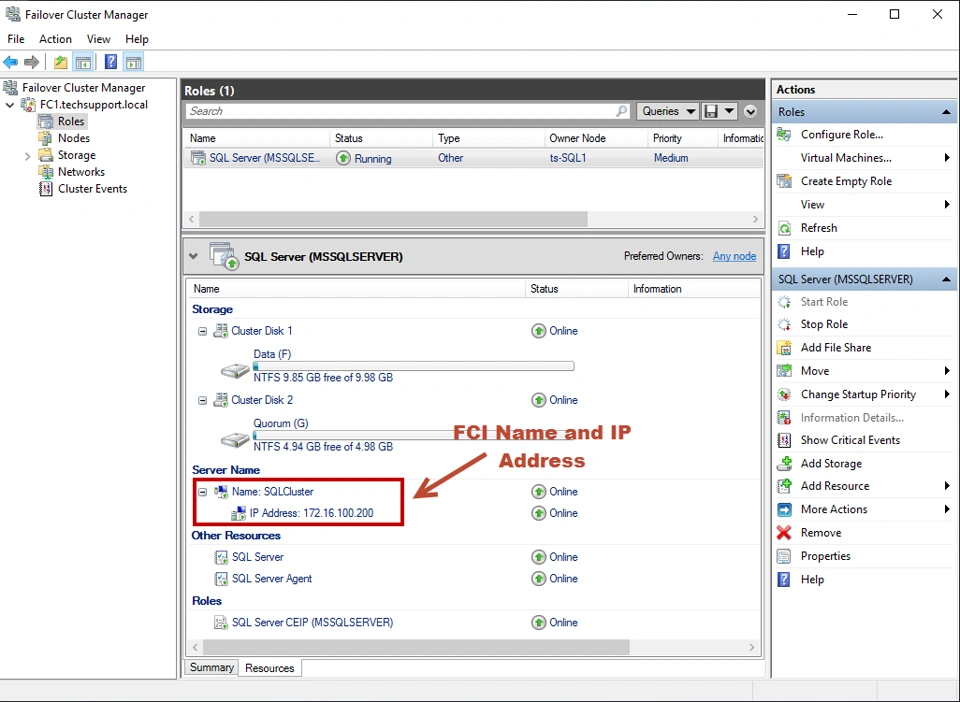This screenshot has width=960, height=702.
Task: Click the Create Empty Role icon
Action: 784,181
